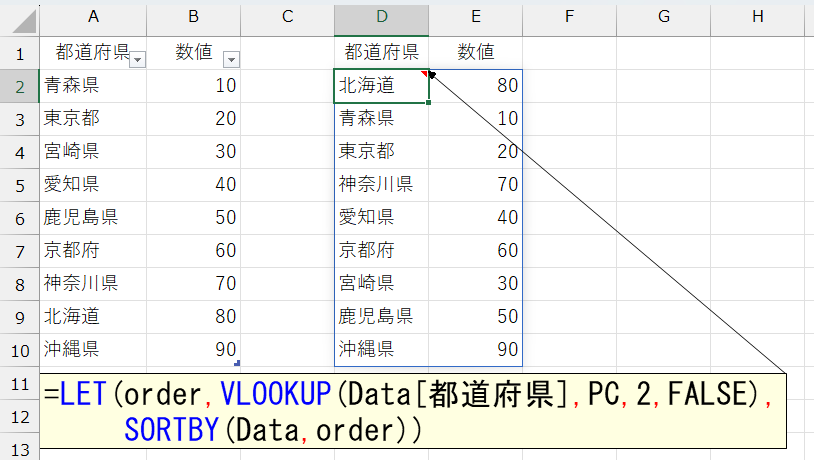Click cell A2 containing 青森県
Viewport: 814px width, 460px height.
tap(93, 86)
